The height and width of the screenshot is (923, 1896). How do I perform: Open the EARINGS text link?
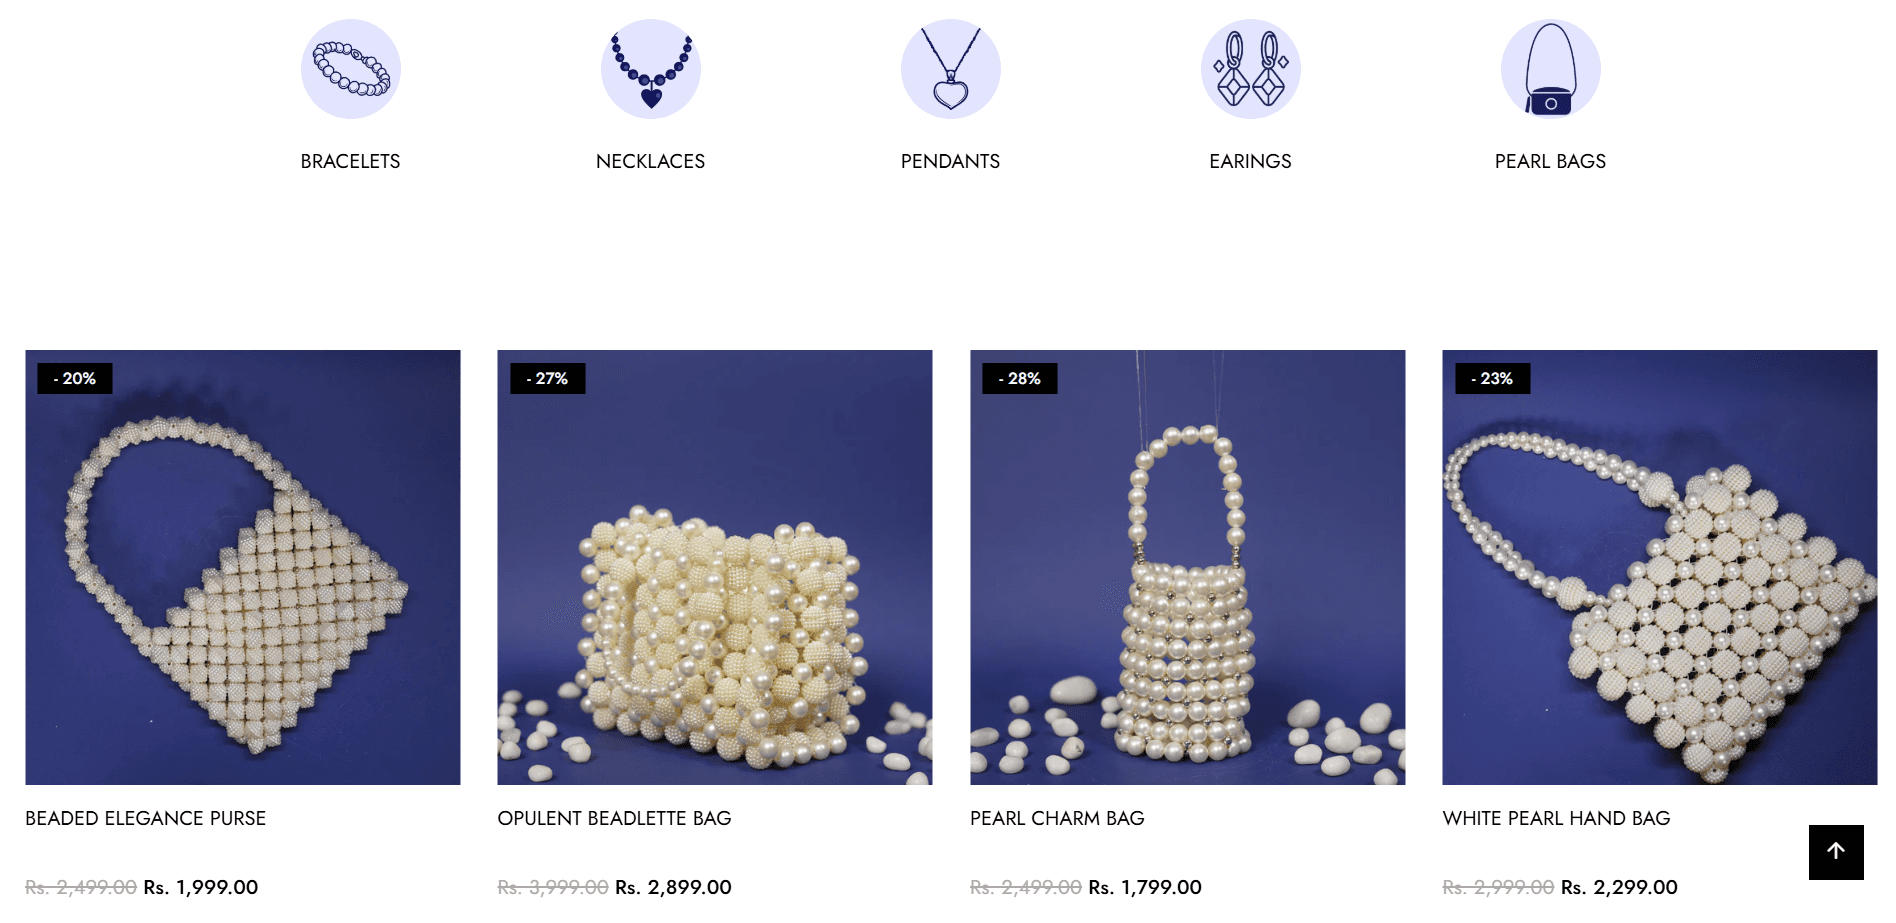coord(1250,161)
